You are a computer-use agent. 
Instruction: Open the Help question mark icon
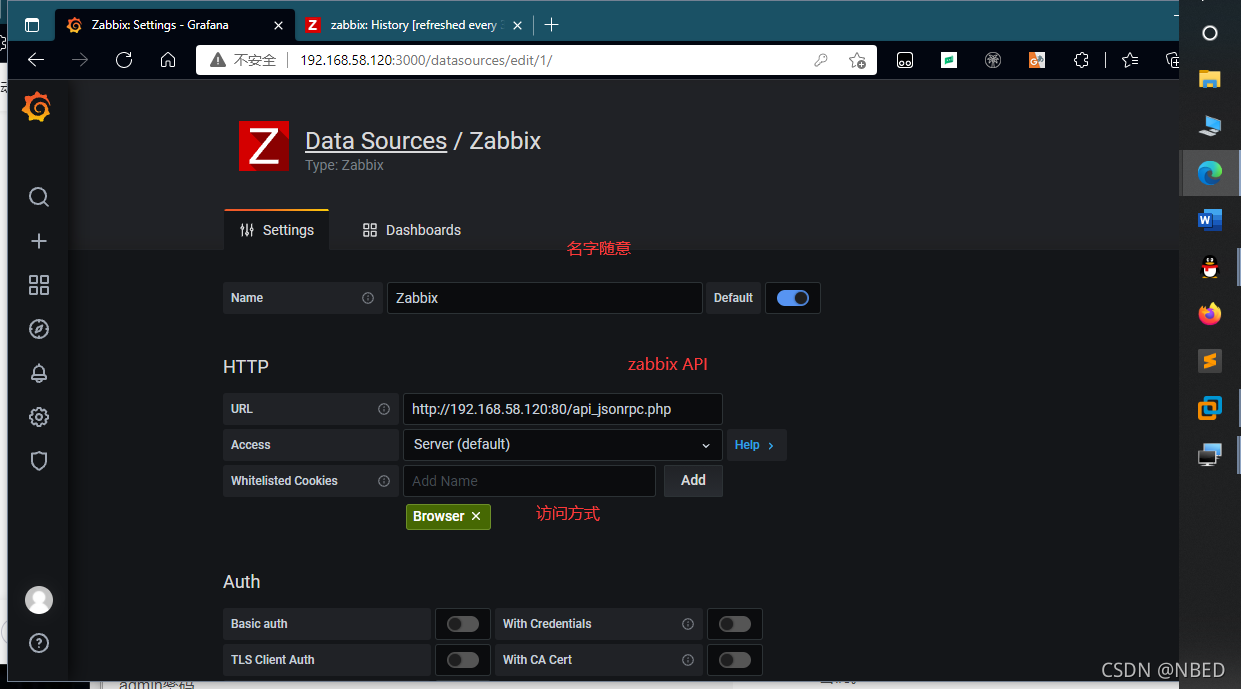click(39, 643)
